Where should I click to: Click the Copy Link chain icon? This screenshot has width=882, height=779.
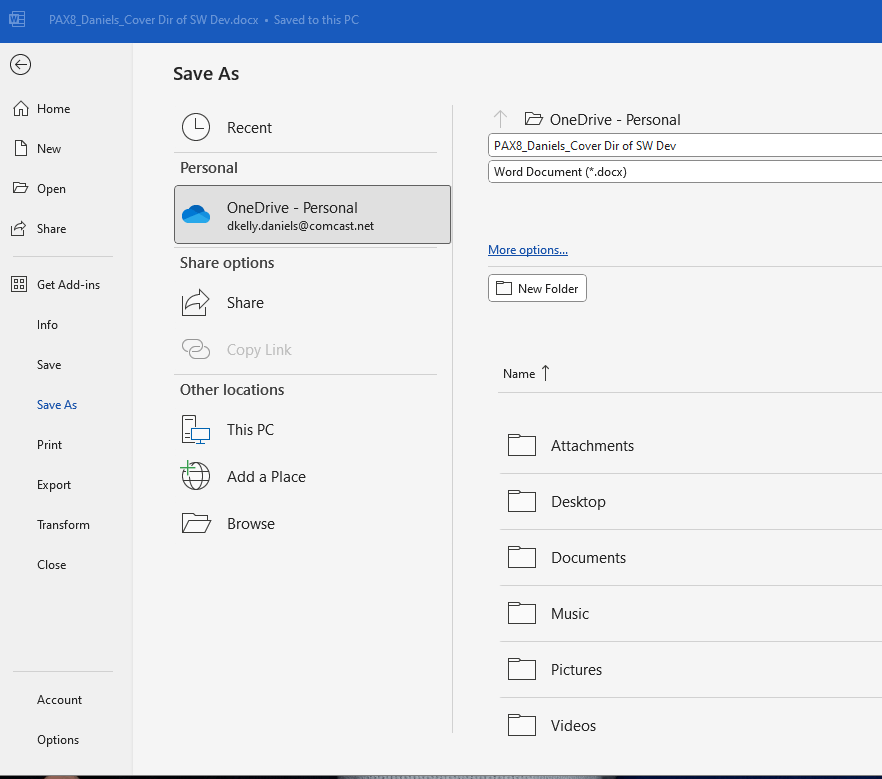coord(196,349)
